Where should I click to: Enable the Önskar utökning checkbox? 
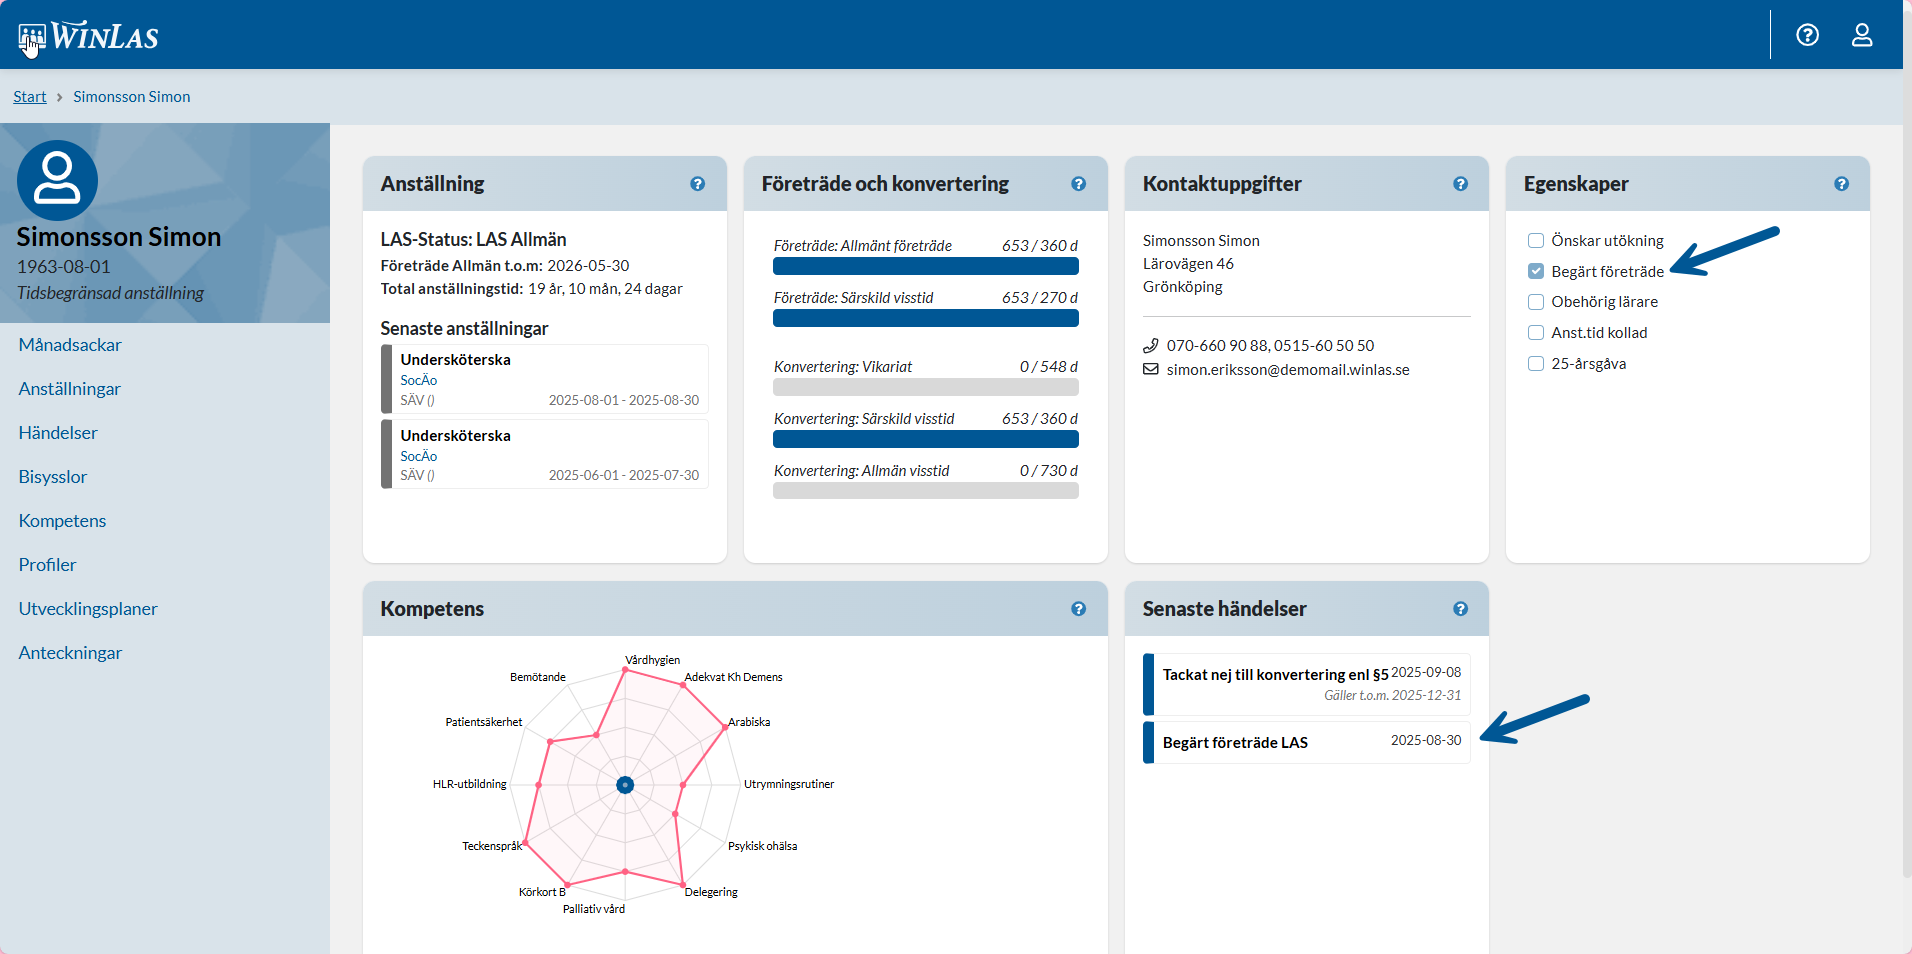tap(1536, 240)
